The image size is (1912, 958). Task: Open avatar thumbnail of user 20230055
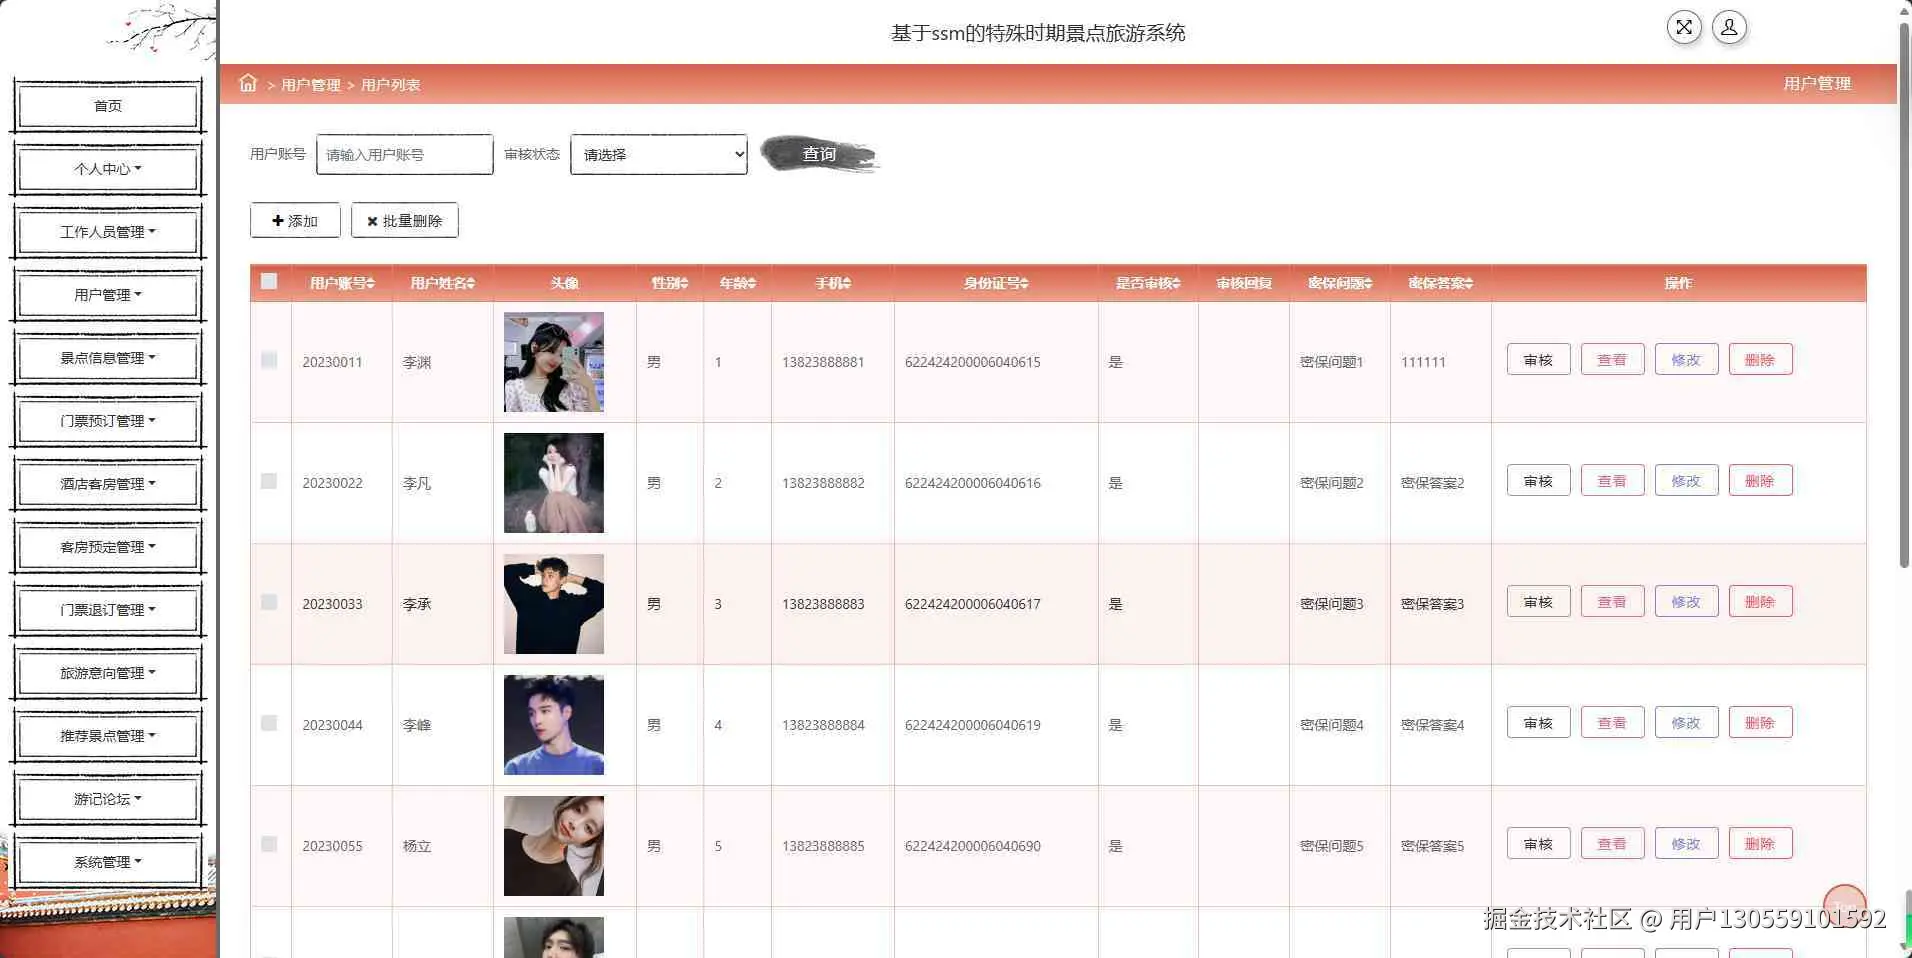[x=554, y=846]
